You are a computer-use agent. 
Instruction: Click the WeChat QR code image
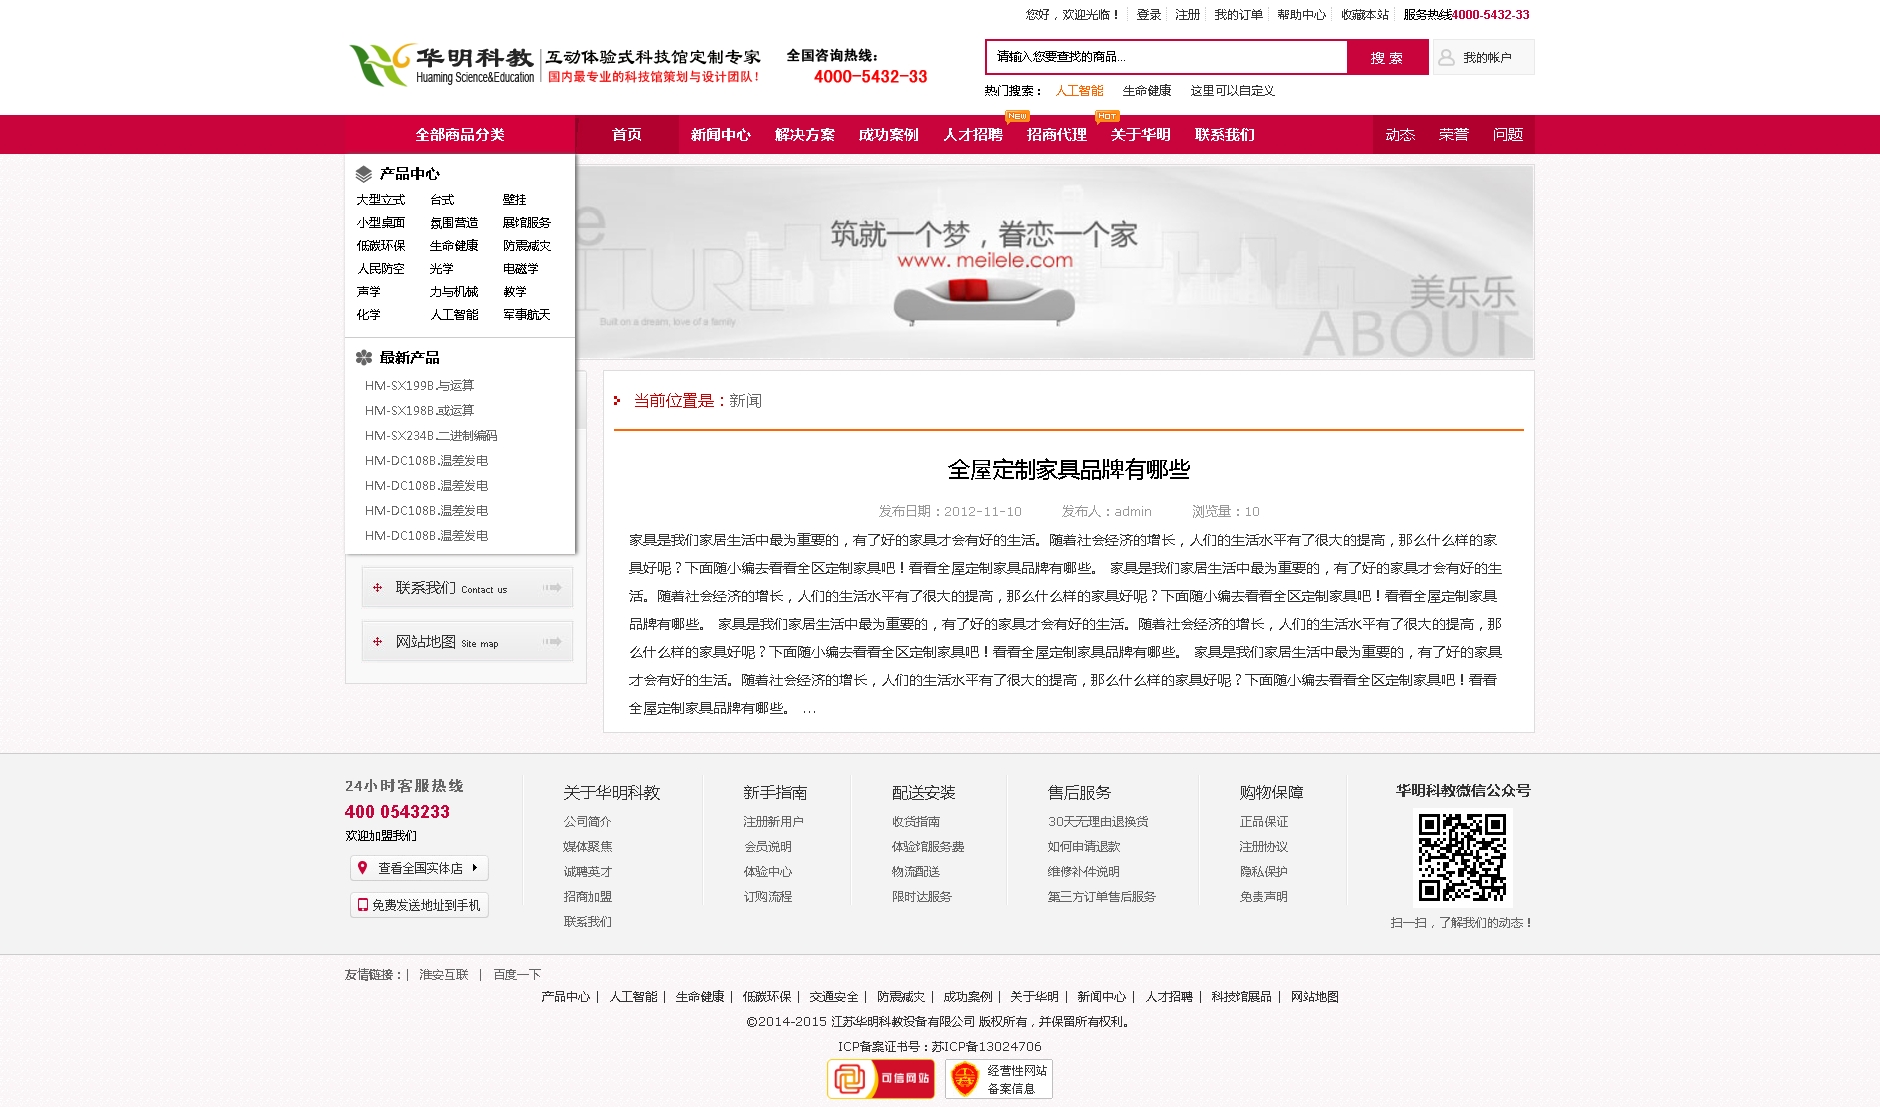tap(1462, 857)
